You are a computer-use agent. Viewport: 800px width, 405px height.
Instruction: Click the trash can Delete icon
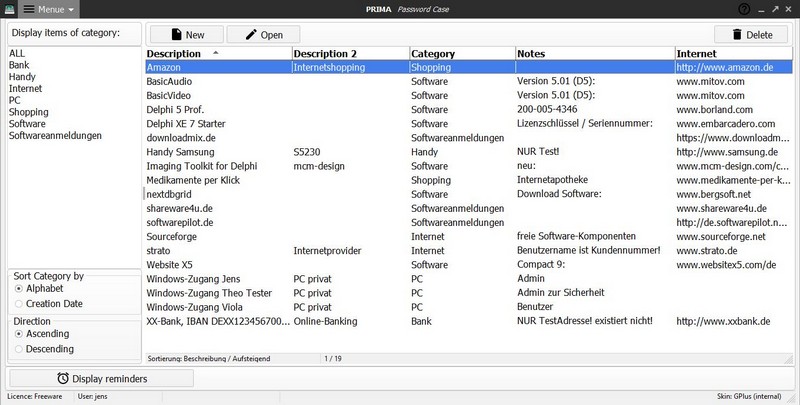(x=737, y=35)
